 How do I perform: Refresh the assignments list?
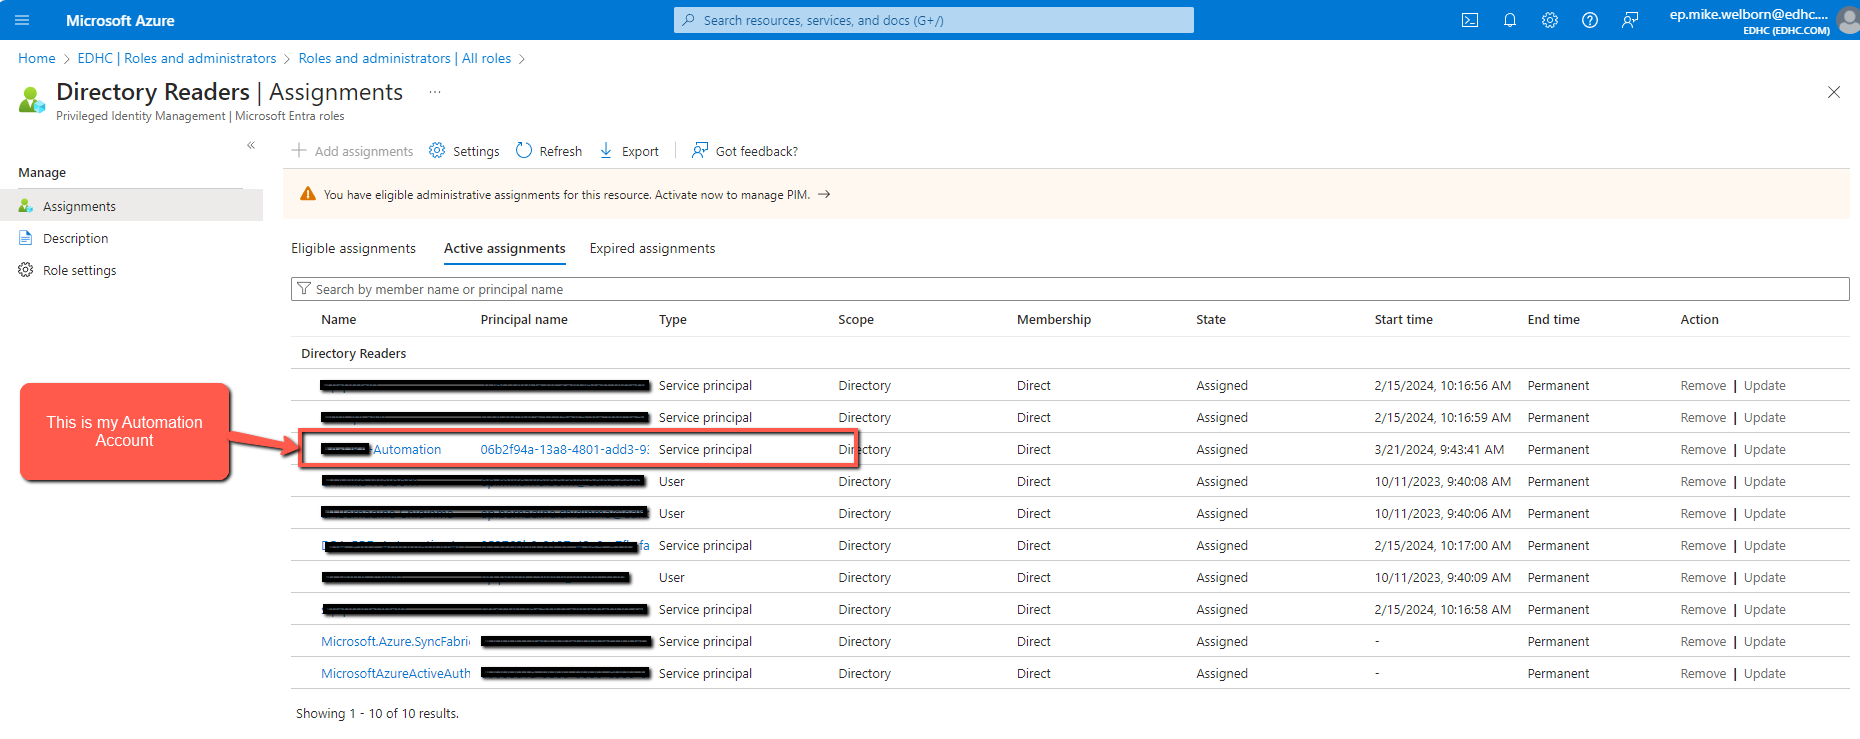549,151
